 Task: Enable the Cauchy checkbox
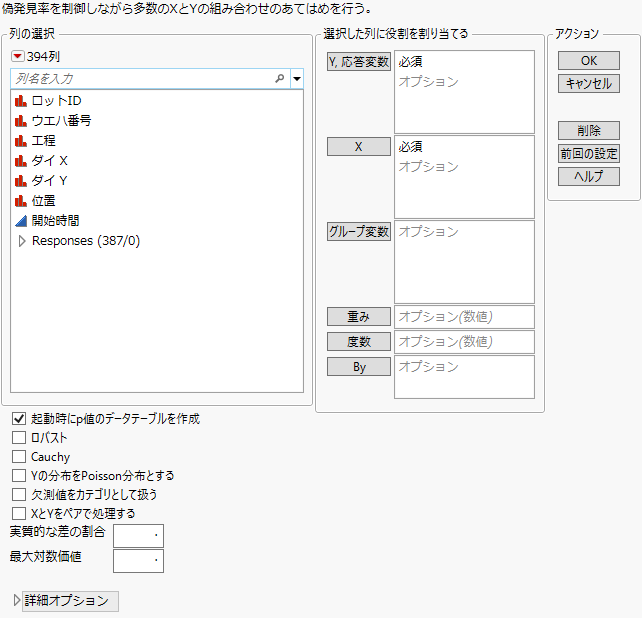click(19, 457)
